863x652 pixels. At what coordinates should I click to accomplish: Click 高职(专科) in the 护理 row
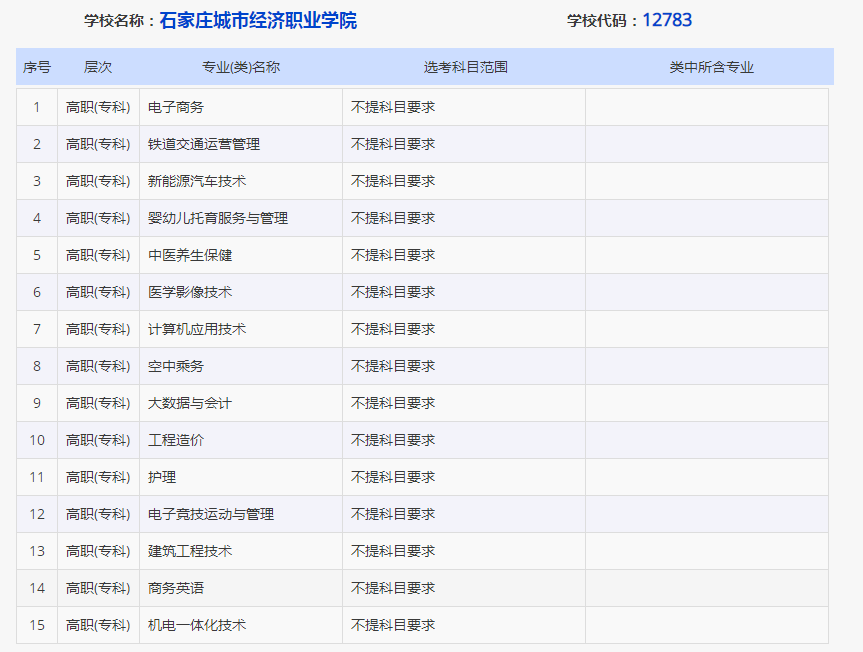[x=98, y=477]
